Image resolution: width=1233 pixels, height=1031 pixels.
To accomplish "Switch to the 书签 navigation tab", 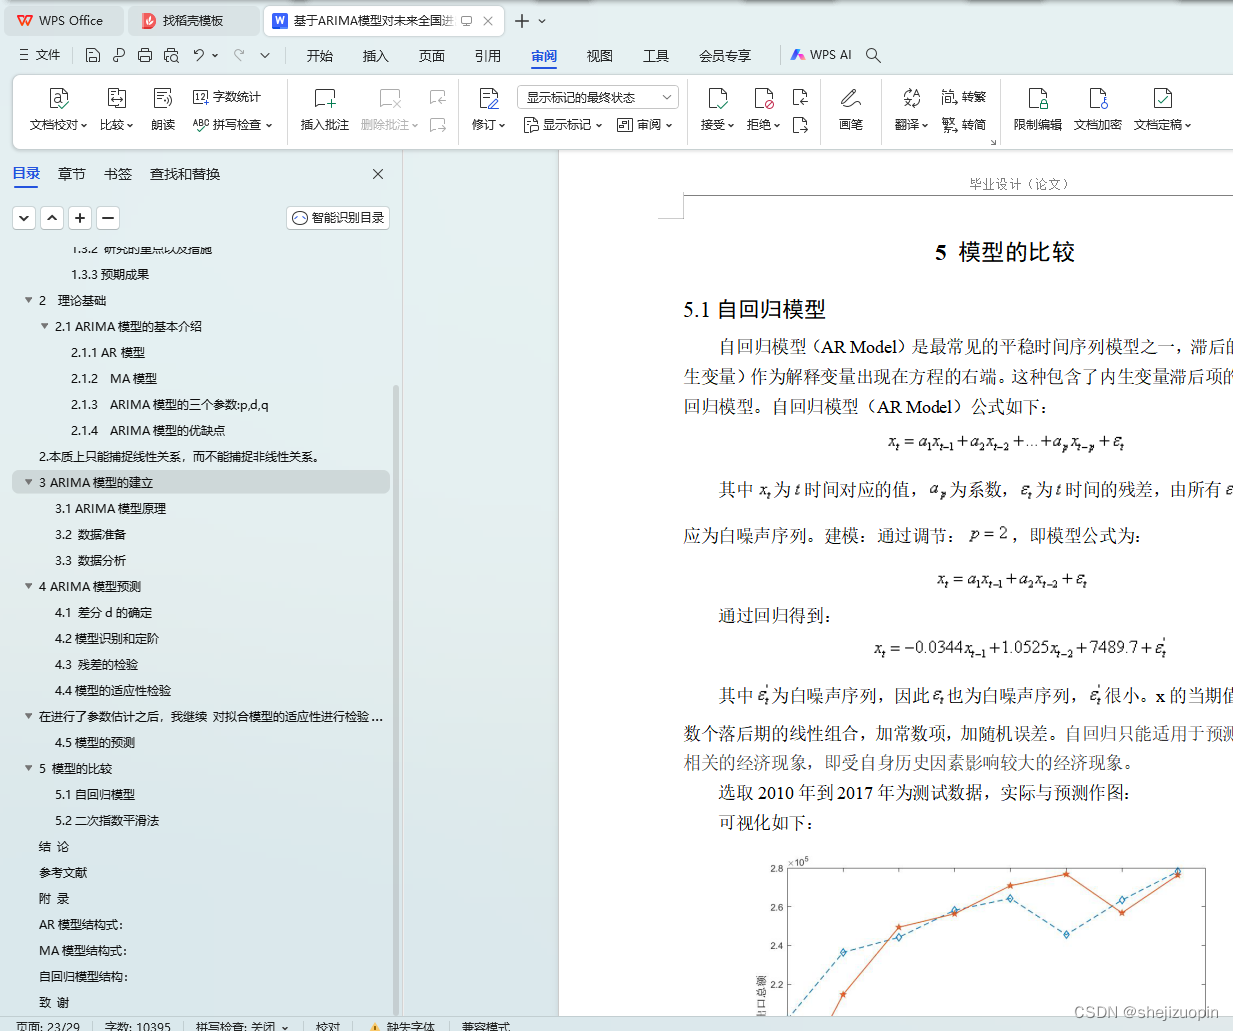I will 118,174.
